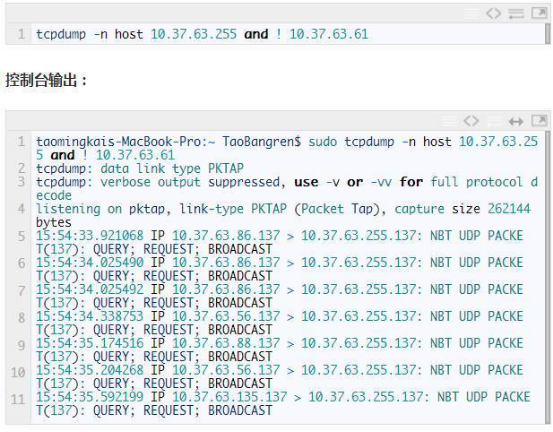Select the 15:54:33.921068 packet line

tap(279, 242)
